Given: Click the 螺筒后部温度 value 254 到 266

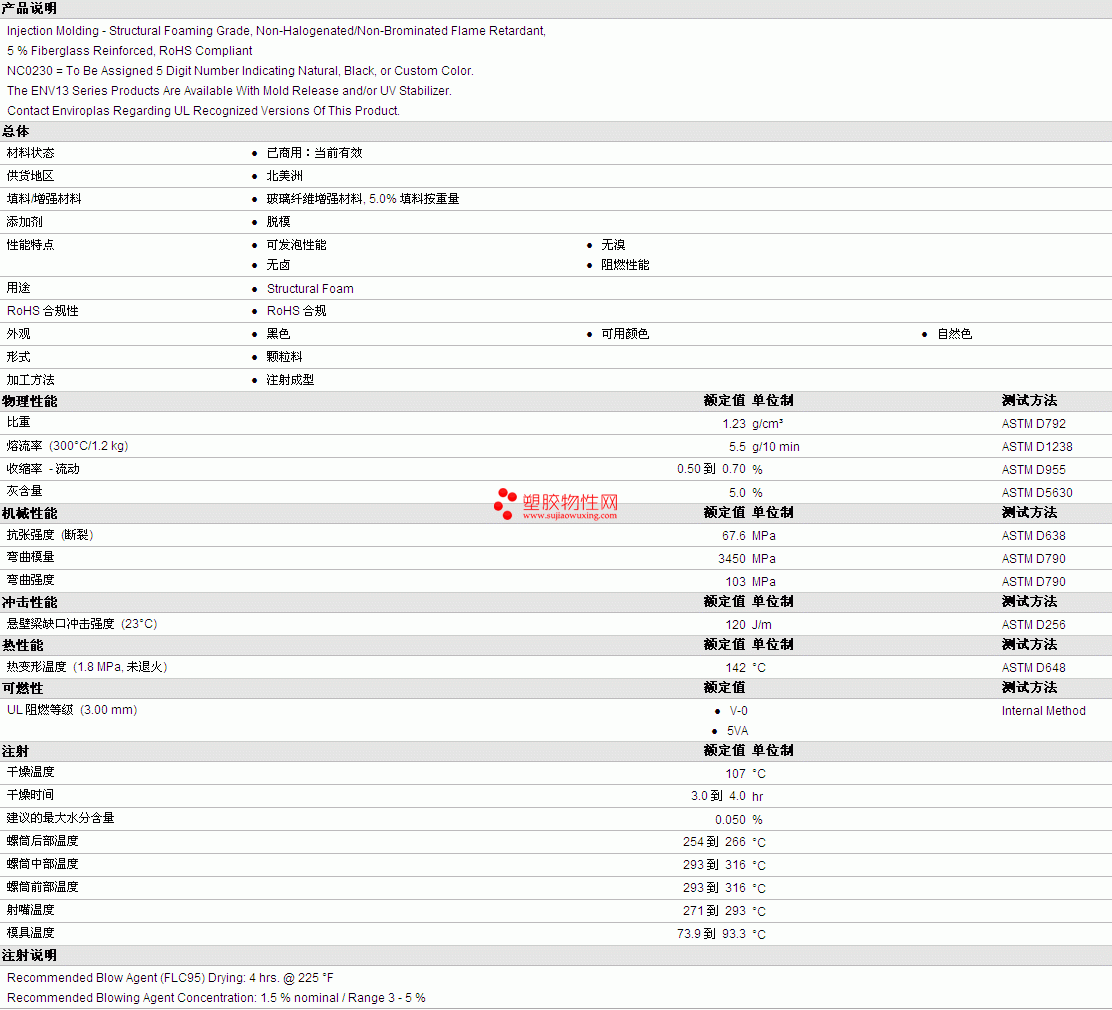Looking at the screenshot, I should point(714,842).
